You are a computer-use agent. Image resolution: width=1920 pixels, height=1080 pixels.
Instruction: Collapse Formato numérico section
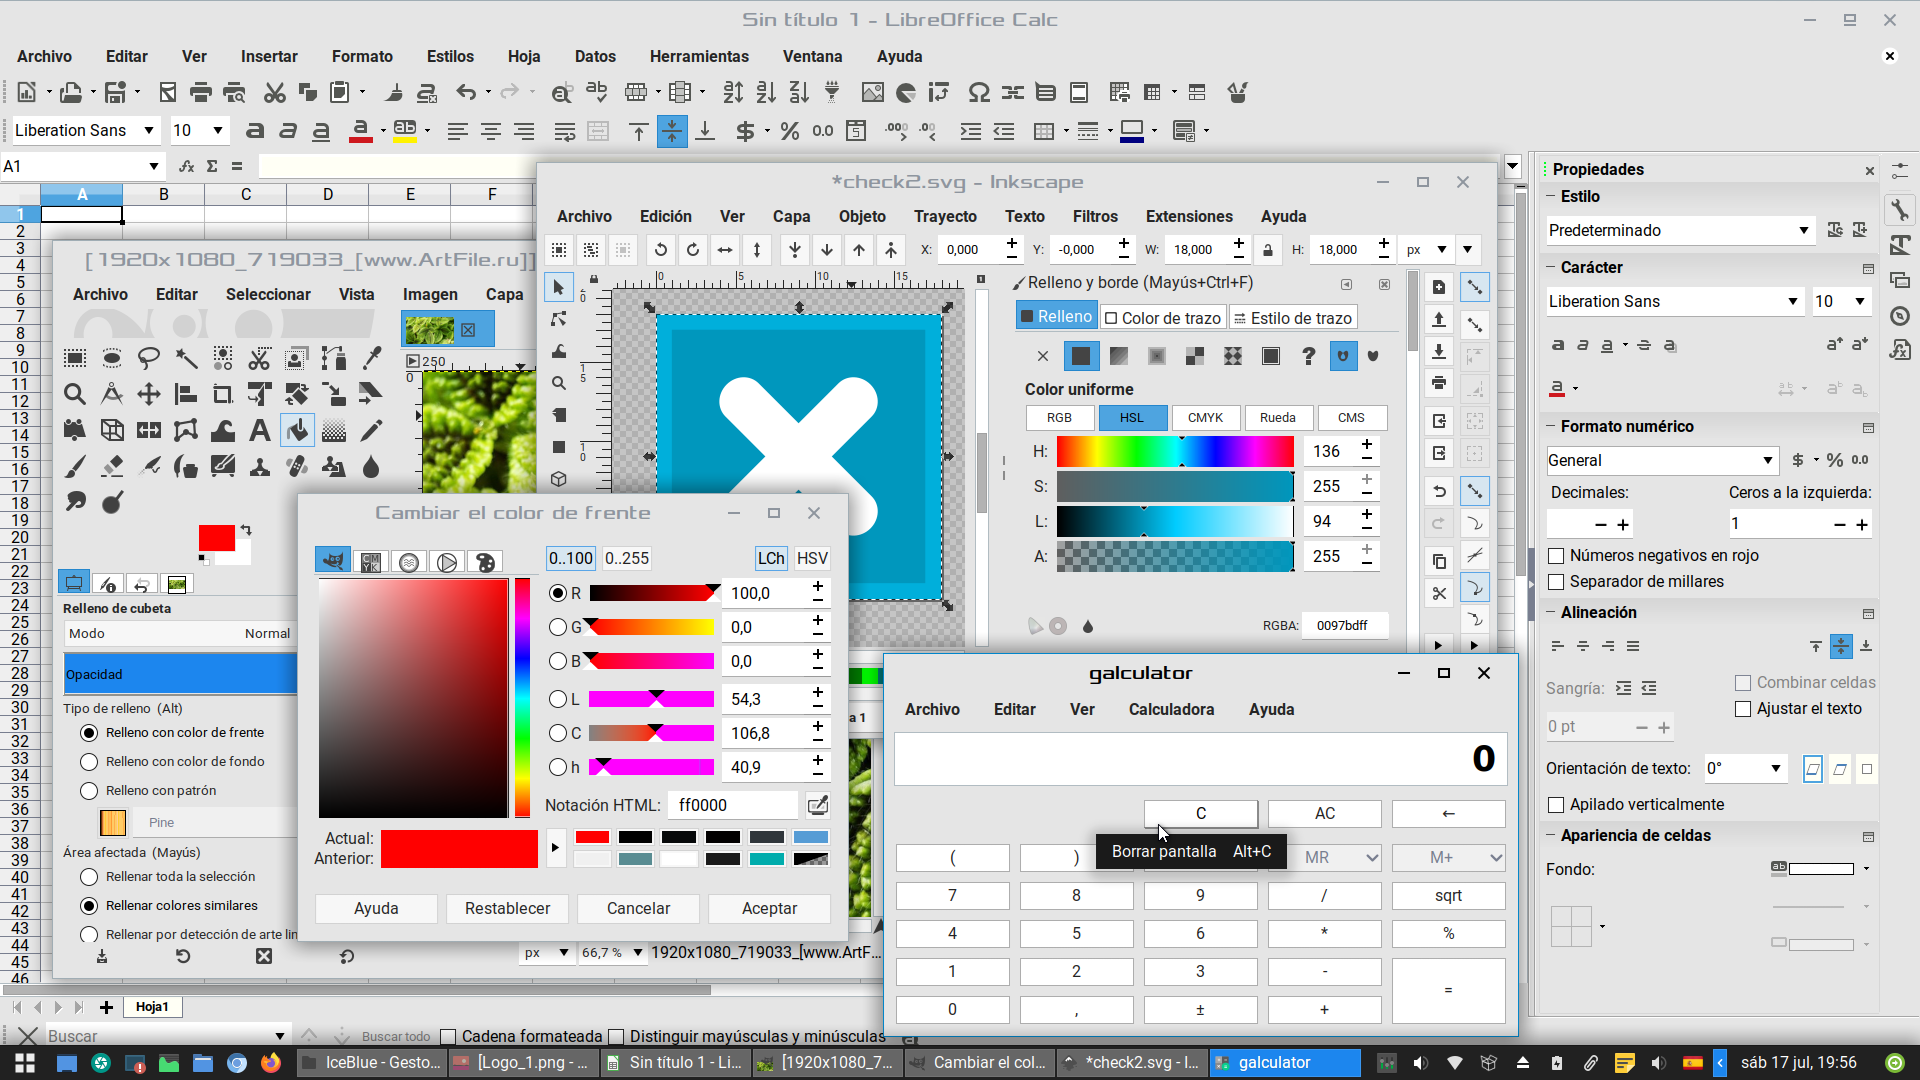point(1551,426)
